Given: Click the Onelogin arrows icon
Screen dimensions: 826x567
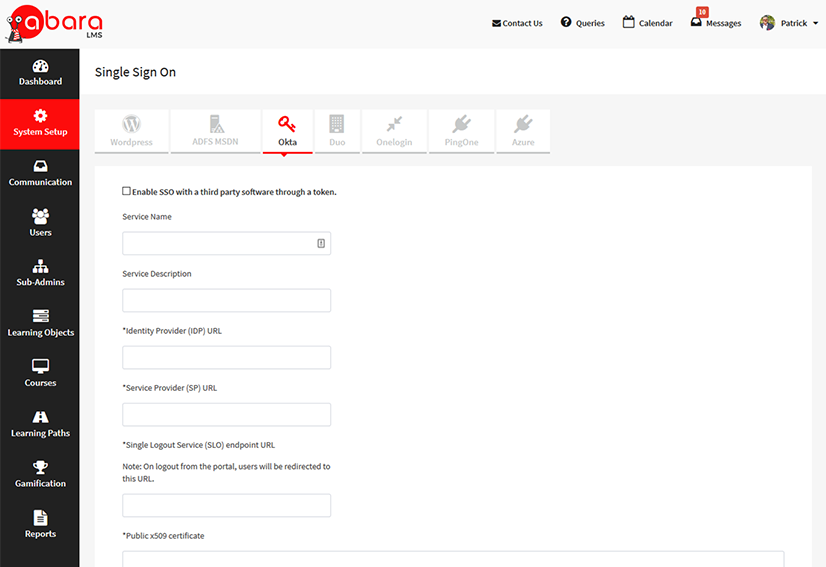Looking at the screenshot, I should [x=394, y=124].
